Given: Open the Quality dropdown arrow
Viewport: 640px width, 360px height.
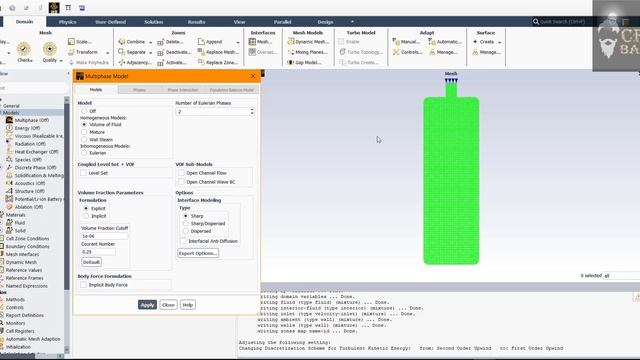Looking at the screenshot, I should pos(61,60).
